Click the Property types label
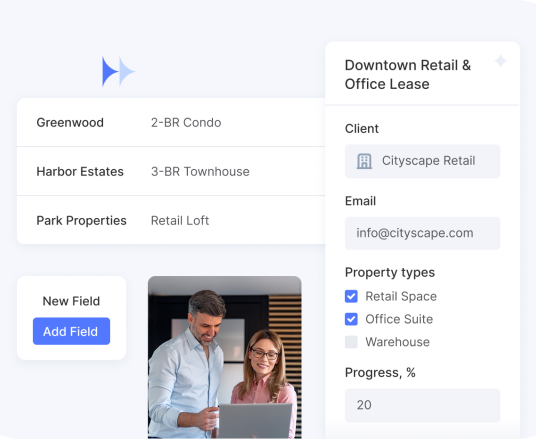Viewport: 536px width, 439px height. click(x=390, y=272)
